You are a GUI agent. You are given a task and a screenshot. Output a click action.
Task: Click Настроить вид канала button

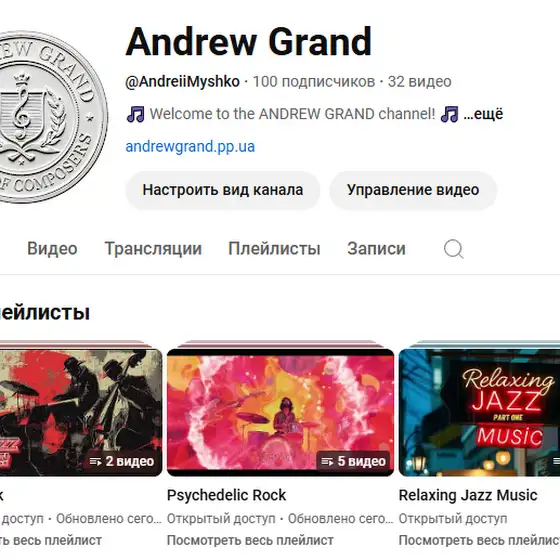[223, 190]
